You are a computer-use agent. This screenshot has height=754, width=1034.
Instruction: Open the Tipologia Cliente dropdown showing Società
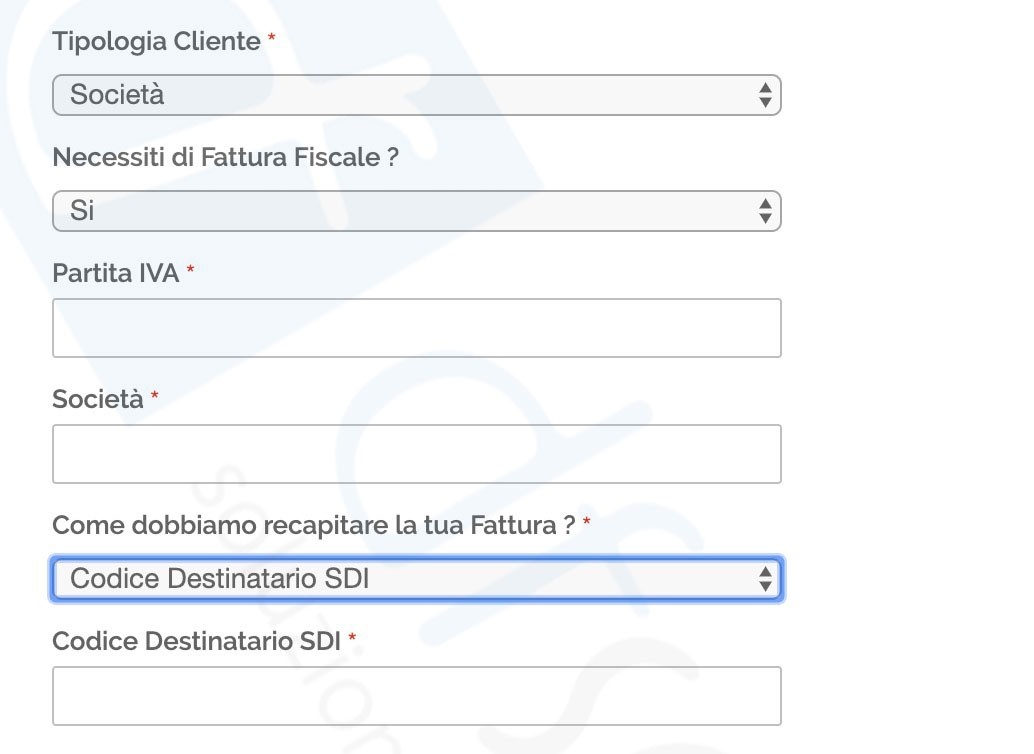(x=417, y=95)
